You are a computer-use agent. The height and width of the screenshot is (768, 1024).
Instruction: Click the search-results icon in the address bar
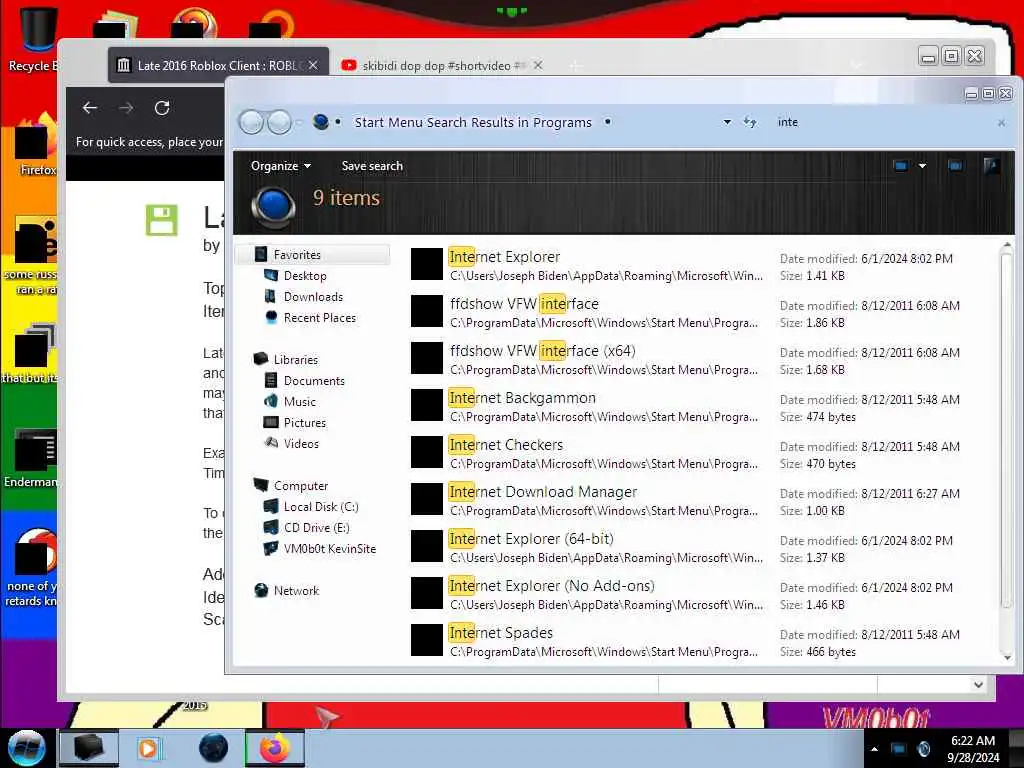320,122
